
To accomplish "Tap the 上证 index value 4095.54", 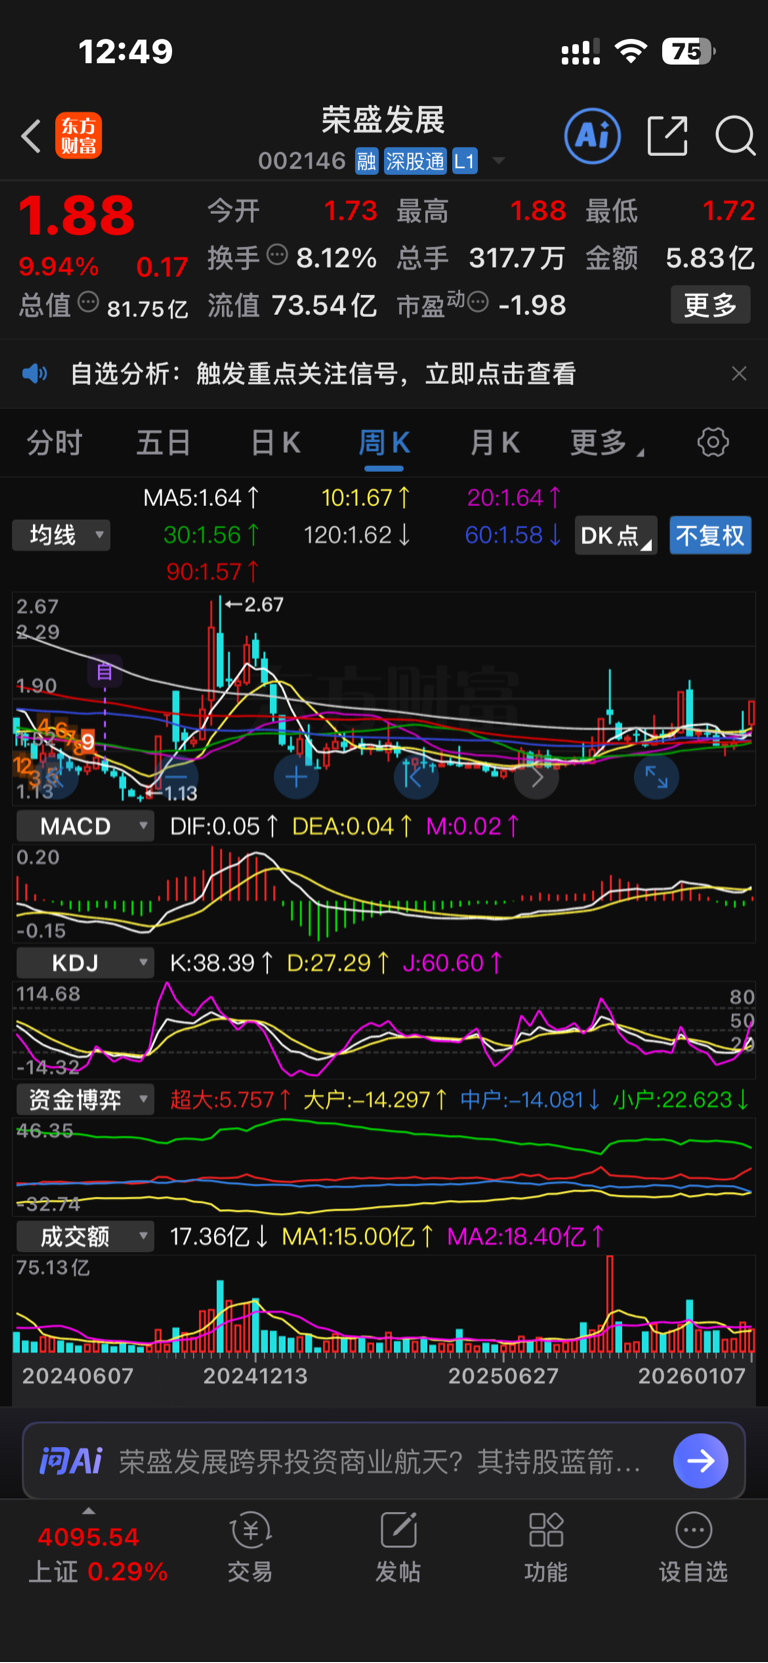I will [88, 1537].
